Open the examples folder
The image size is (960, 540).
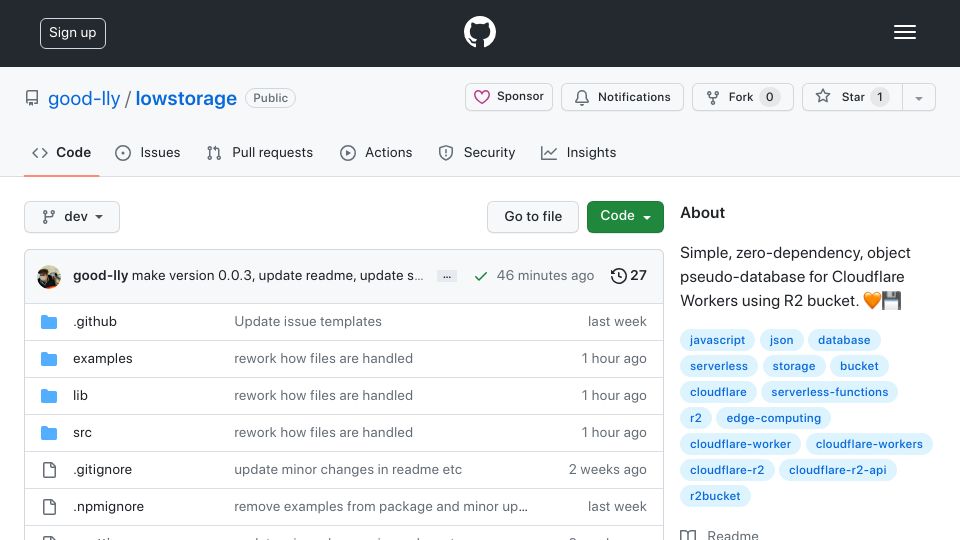pyautogui.click(x=103, y=358)
